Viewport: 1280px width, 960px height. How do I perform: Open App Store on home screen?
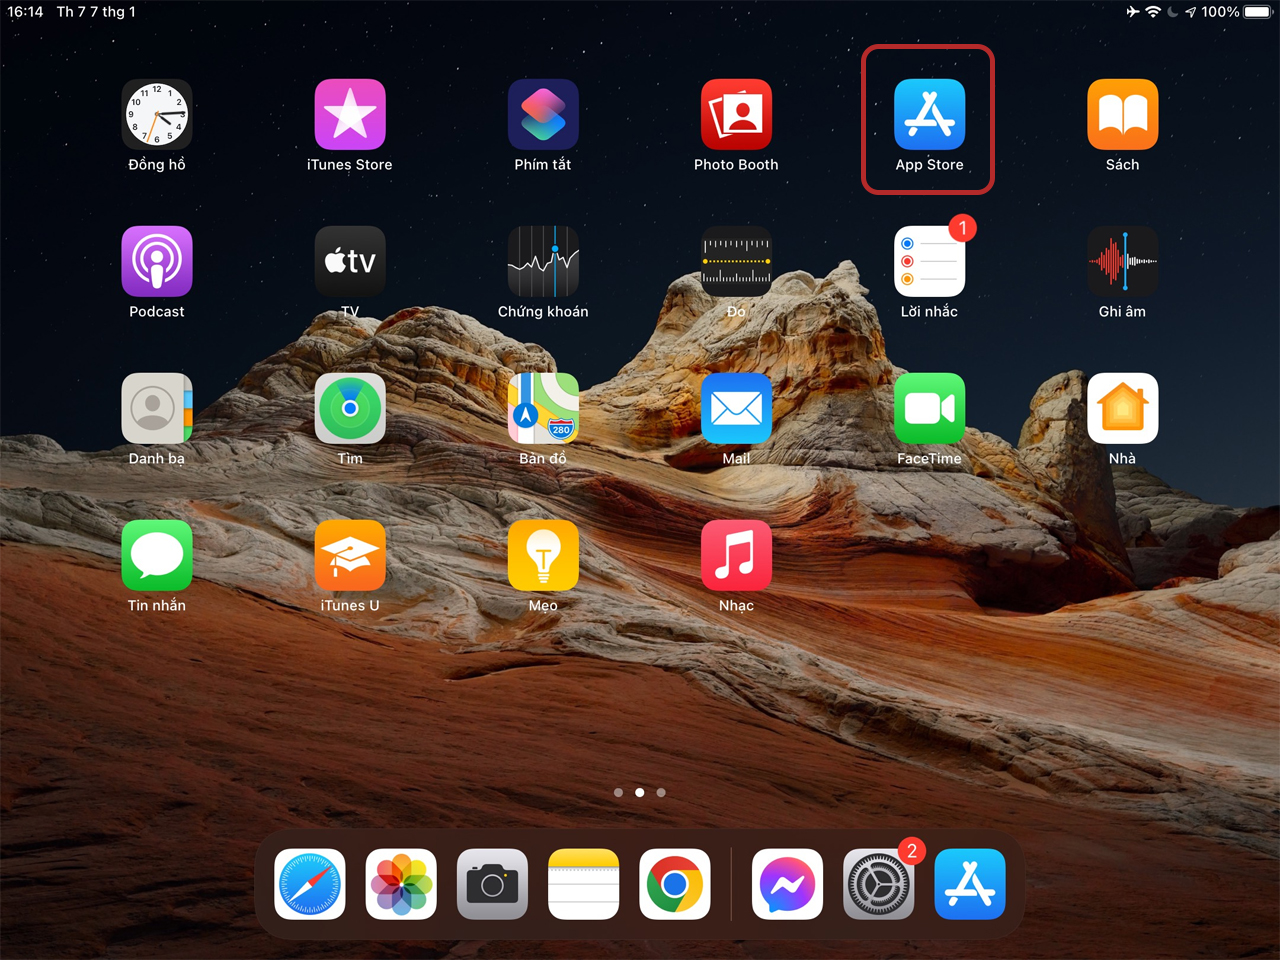[x=929, y=114]
